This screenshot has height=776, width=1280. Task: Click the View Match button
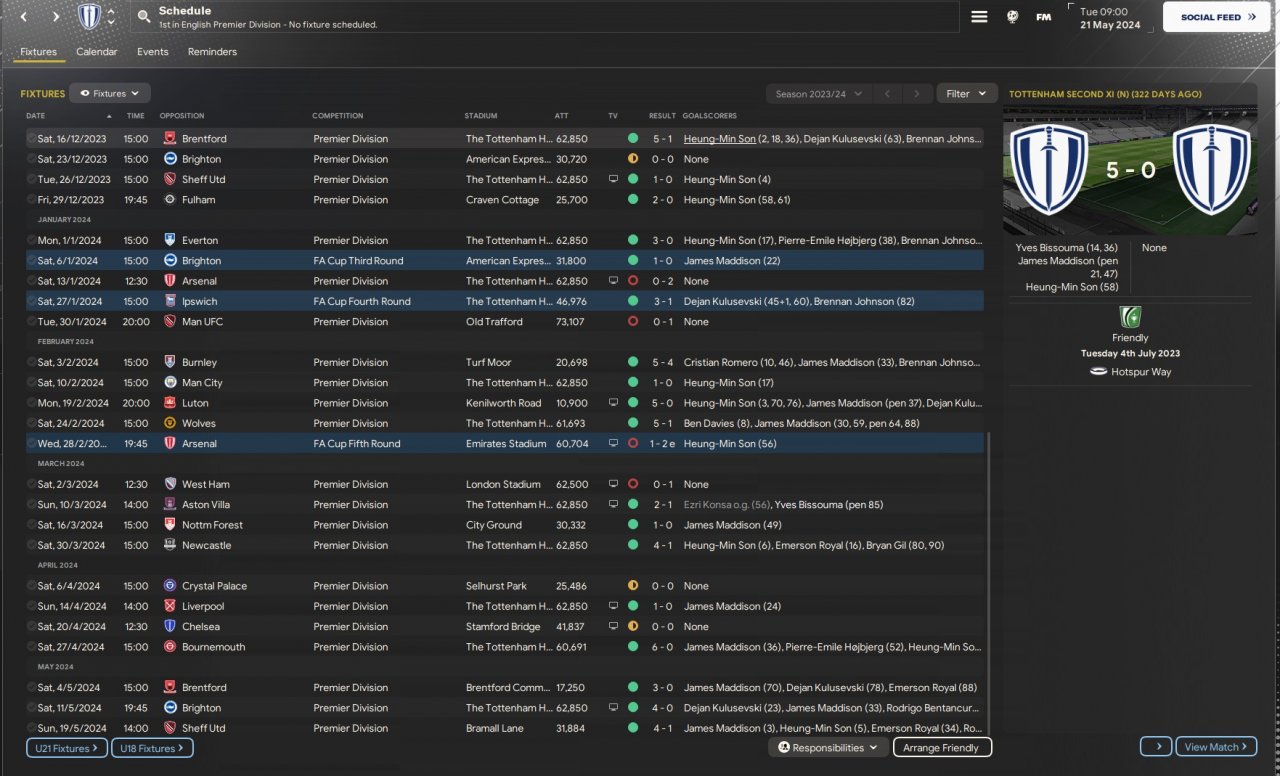click(x=1217, y=747)
